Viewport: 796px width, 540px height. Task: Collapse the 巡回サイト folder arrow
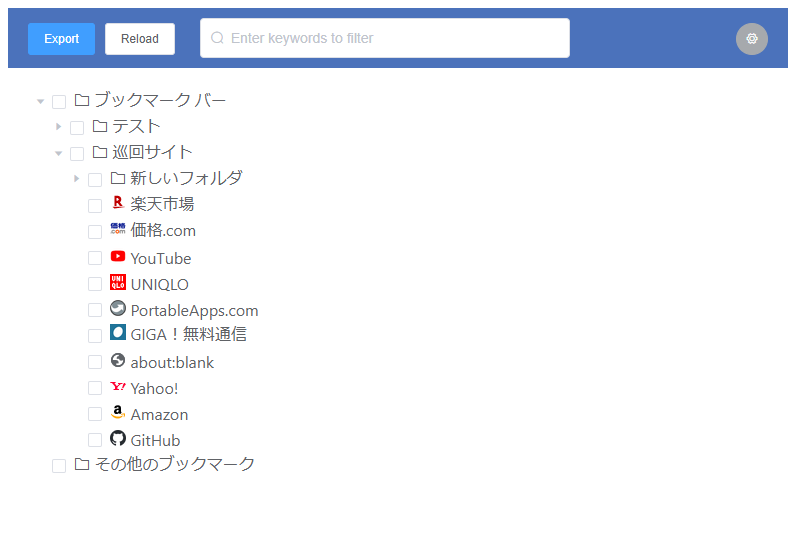click(x=59, y=153)
